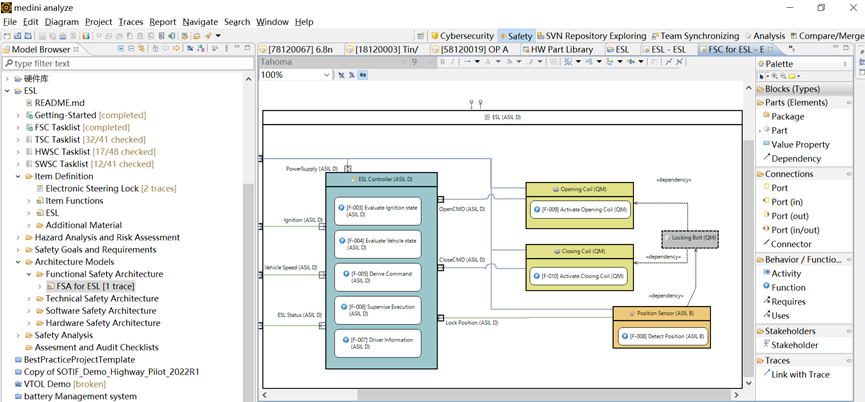The height and width of the screenshot is (402, 865).
Task: Select the Dependency tool in Palette
Action: point(792,158)
